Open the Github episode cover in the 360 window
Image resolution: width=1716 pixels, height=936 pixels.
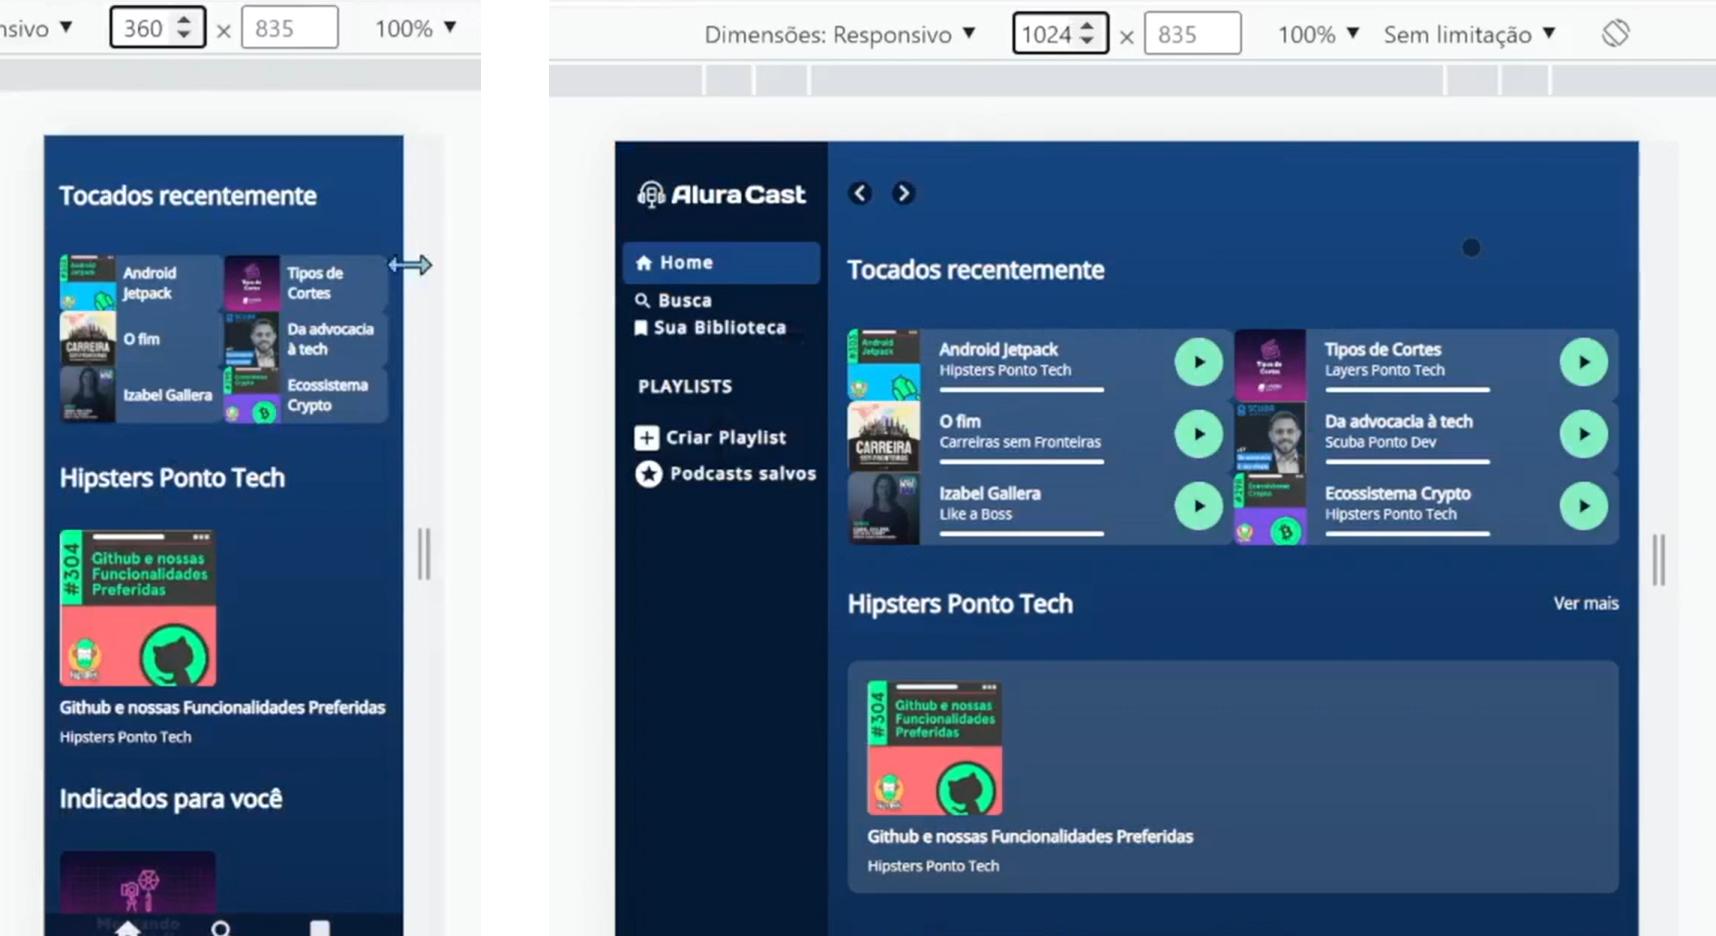tap(138, 608)
